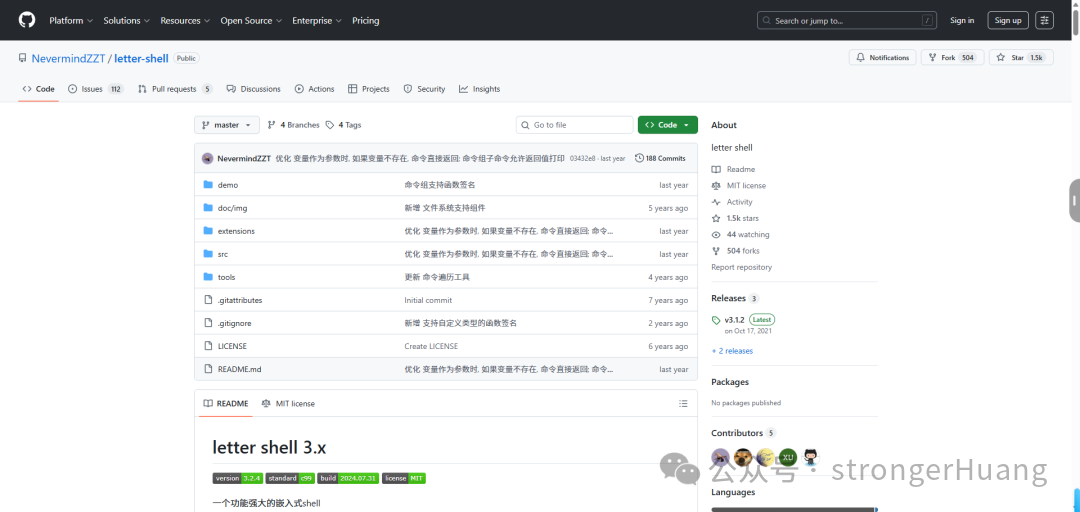Open the NevermindZZT owner link
The height and width of the screenshot is (512, 1080).
point(68,59)
